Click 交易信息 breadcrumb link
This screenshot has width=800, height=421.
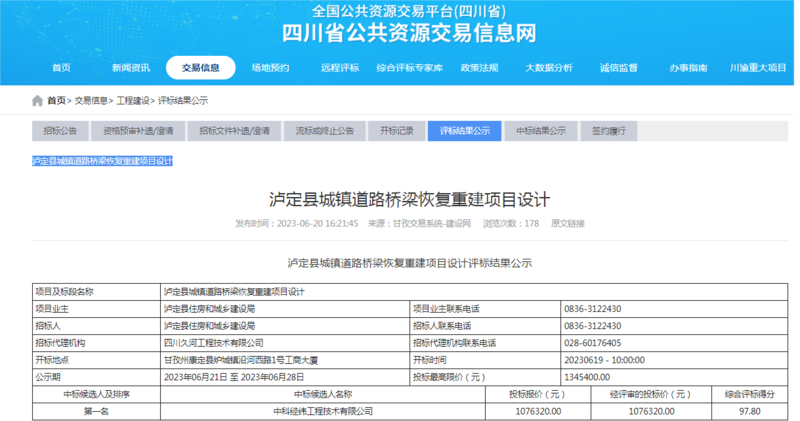coord(91,101)
